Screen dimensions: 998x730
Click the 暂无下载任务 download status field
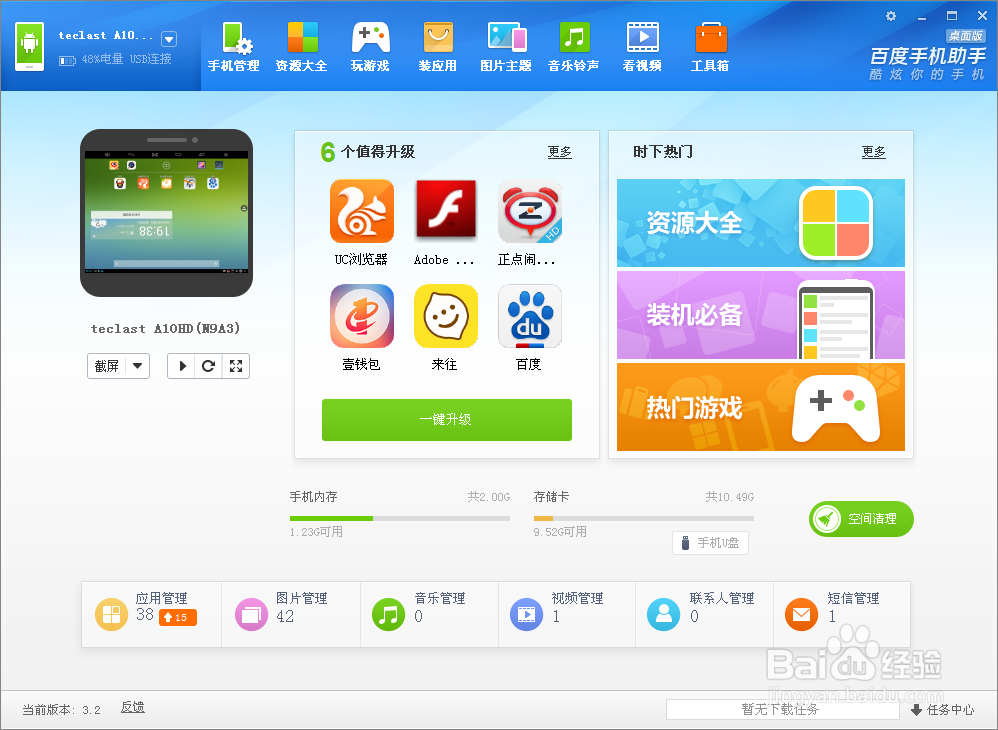click(782, 710)
